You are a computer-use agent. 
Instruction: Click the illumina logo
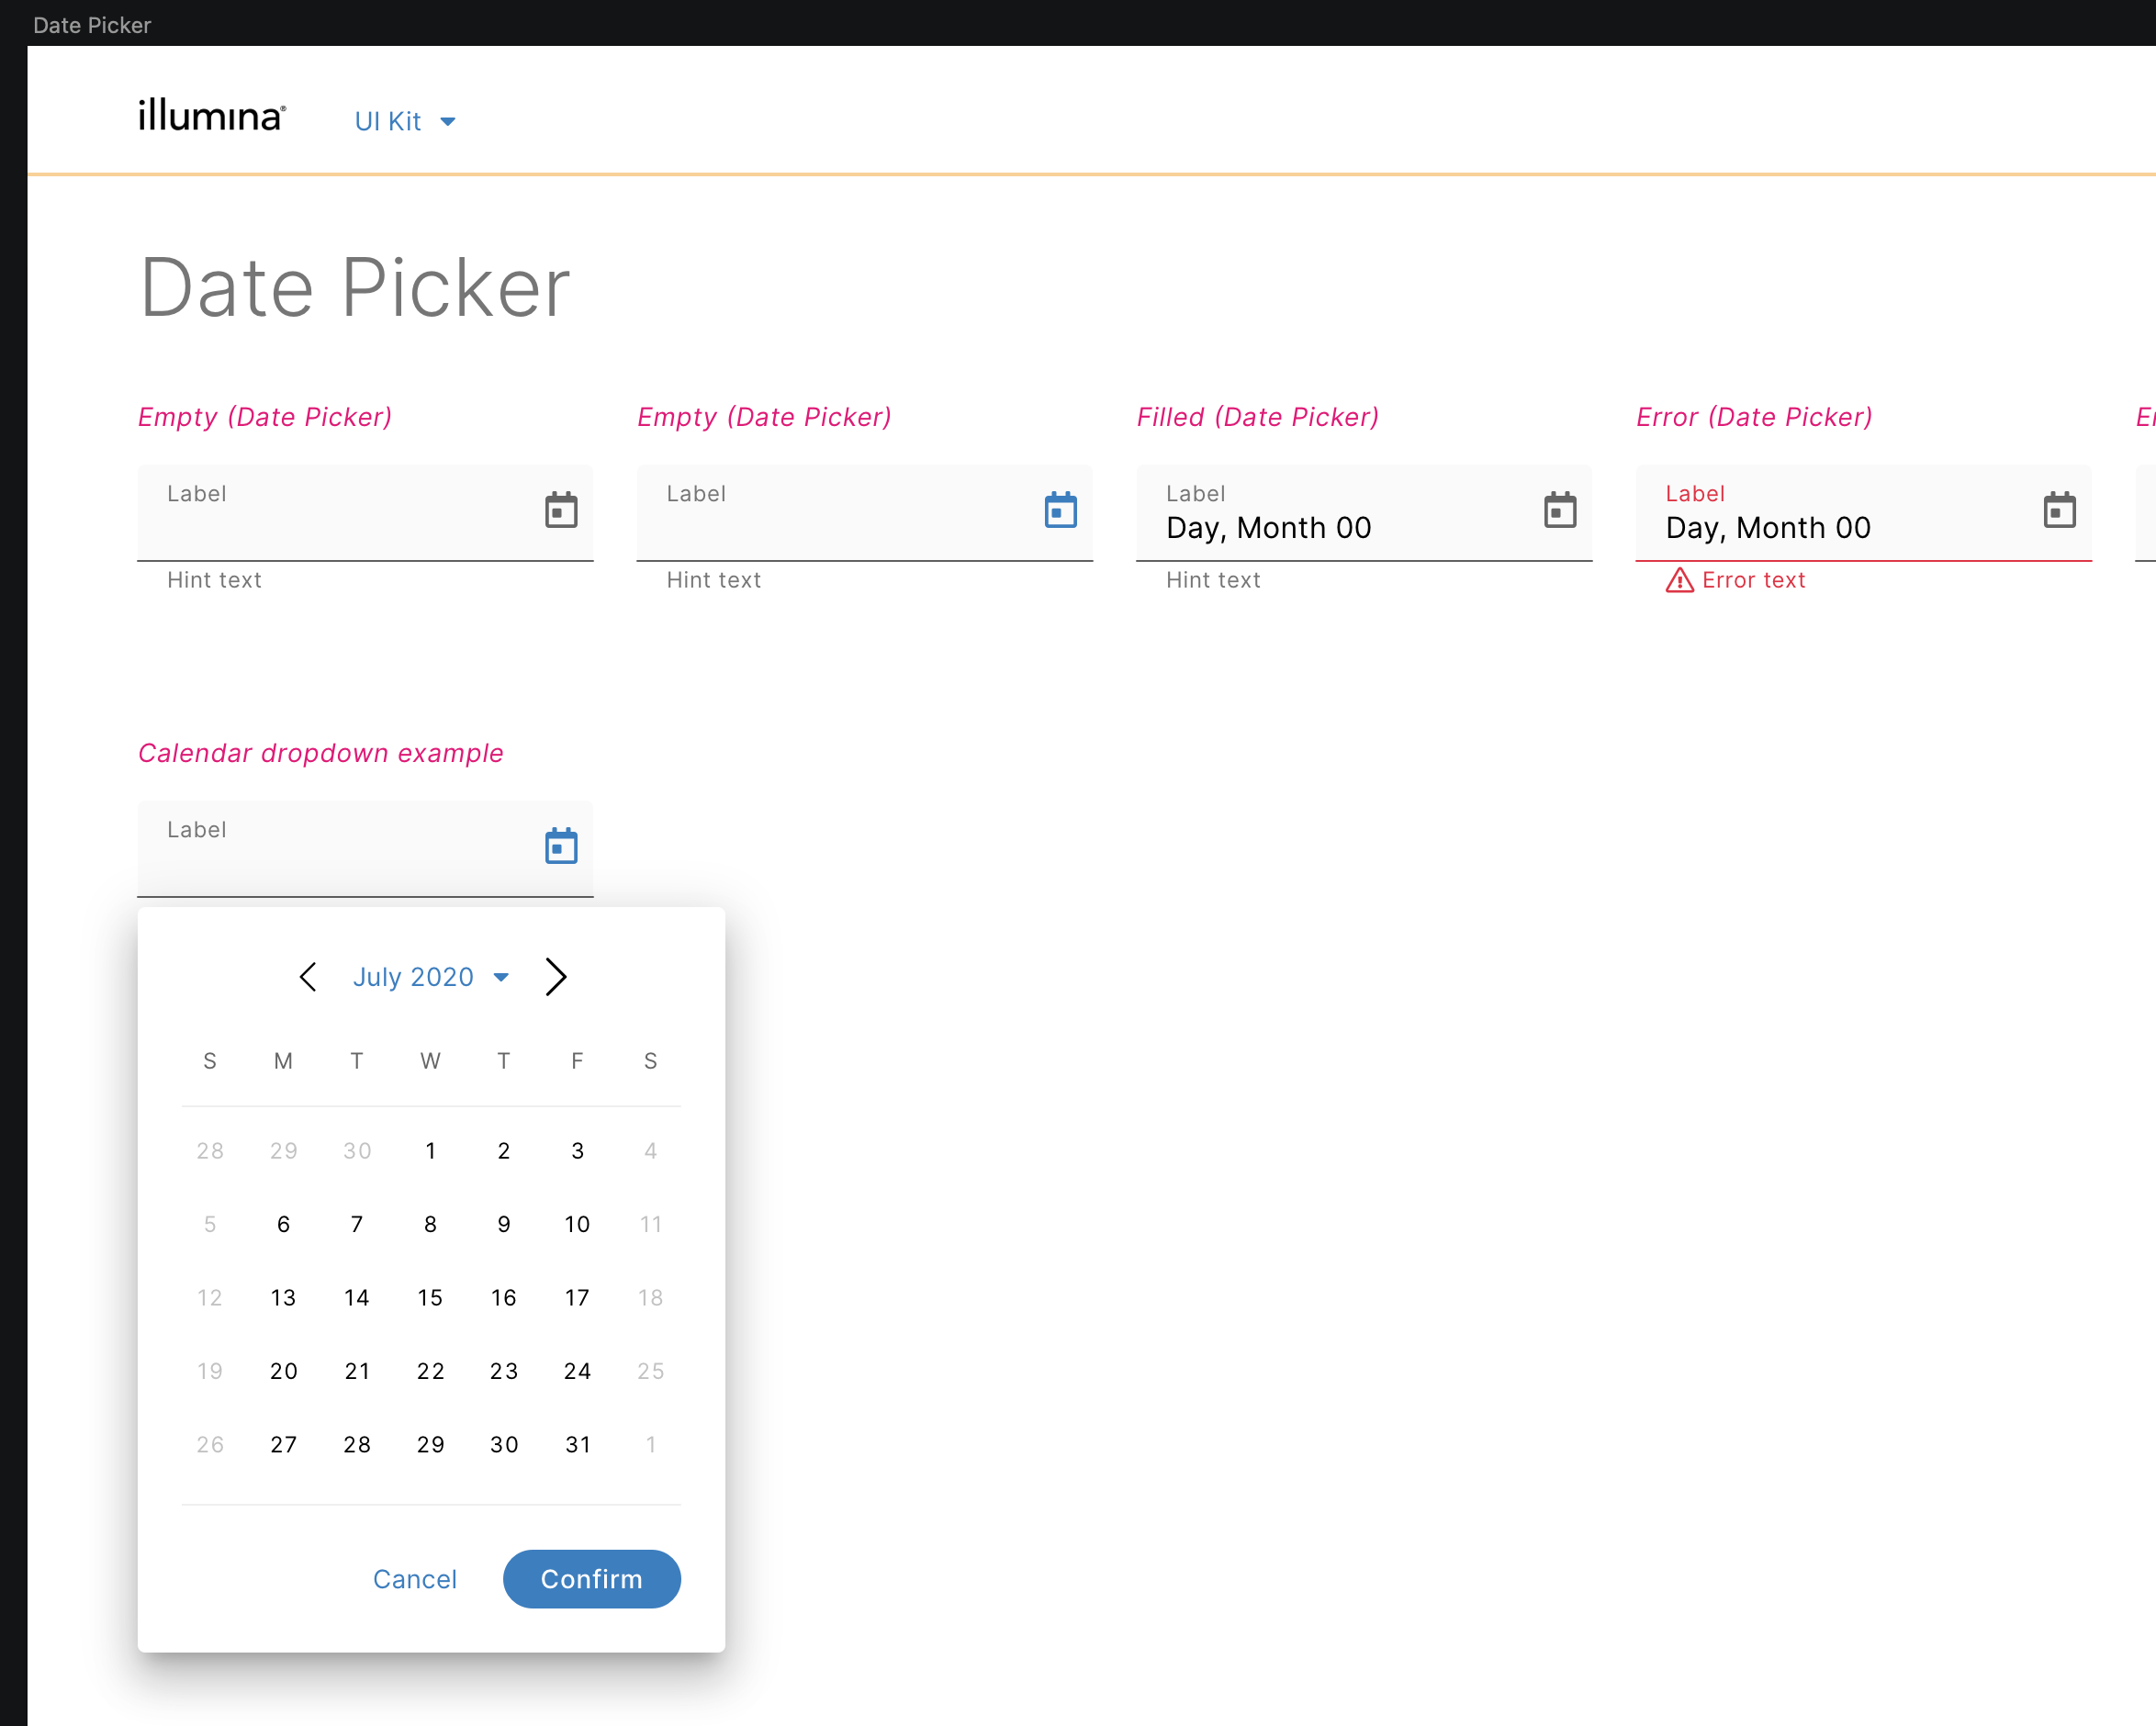pyautogui.click(x=212, y=116)
